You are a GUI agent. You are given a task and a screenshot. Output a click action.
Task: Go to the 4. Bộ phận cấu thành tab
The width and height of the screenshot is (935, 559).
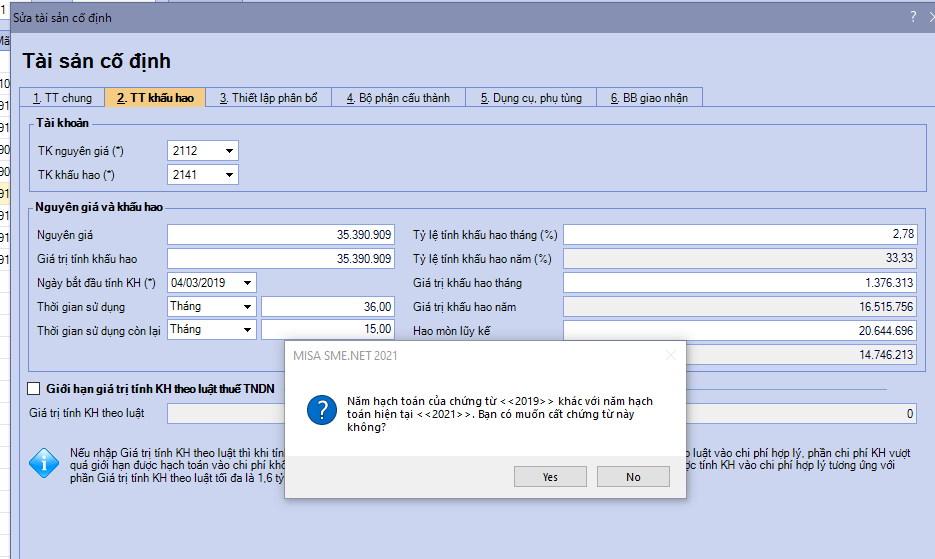(398, 98)
